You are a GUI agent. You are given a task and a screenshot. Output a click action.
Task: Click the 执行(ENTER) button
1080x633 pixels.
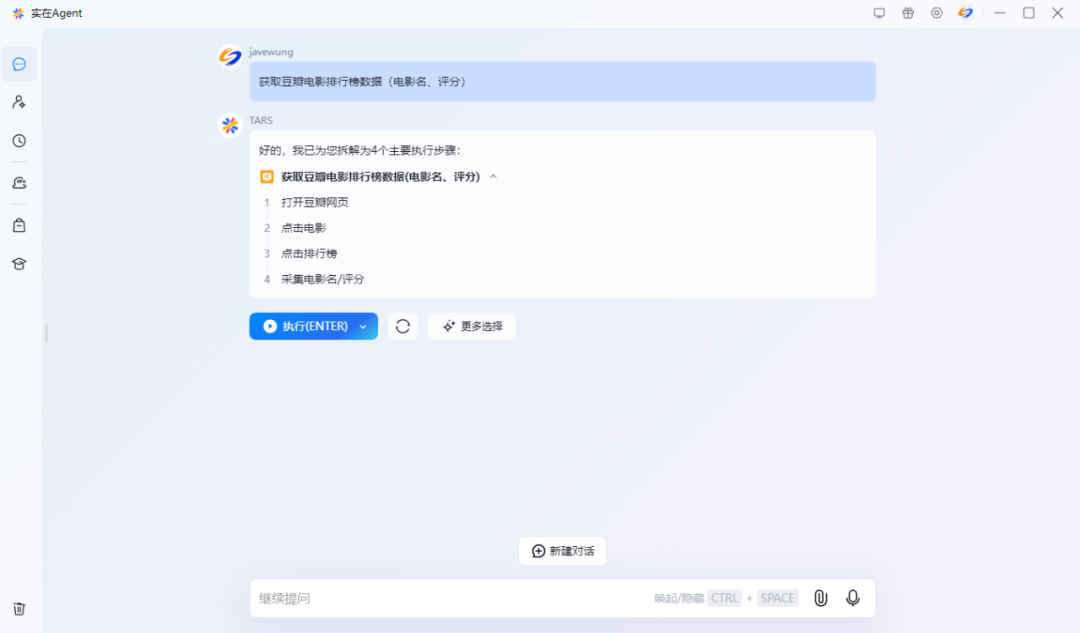click(303, 326)
